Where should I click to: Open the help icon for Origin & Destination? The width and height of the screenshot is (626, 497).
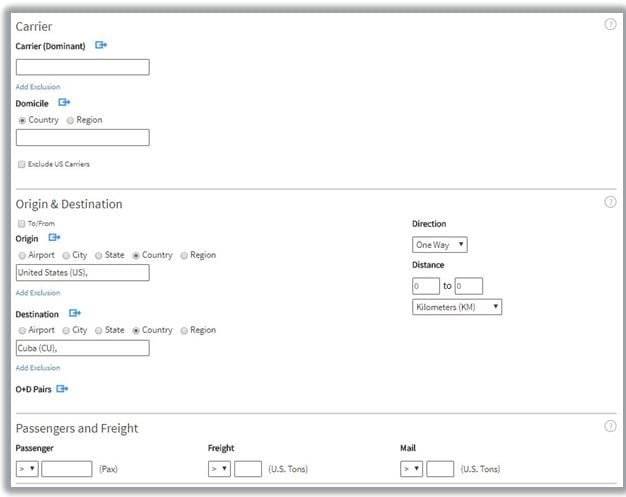[x=610, y=202]
